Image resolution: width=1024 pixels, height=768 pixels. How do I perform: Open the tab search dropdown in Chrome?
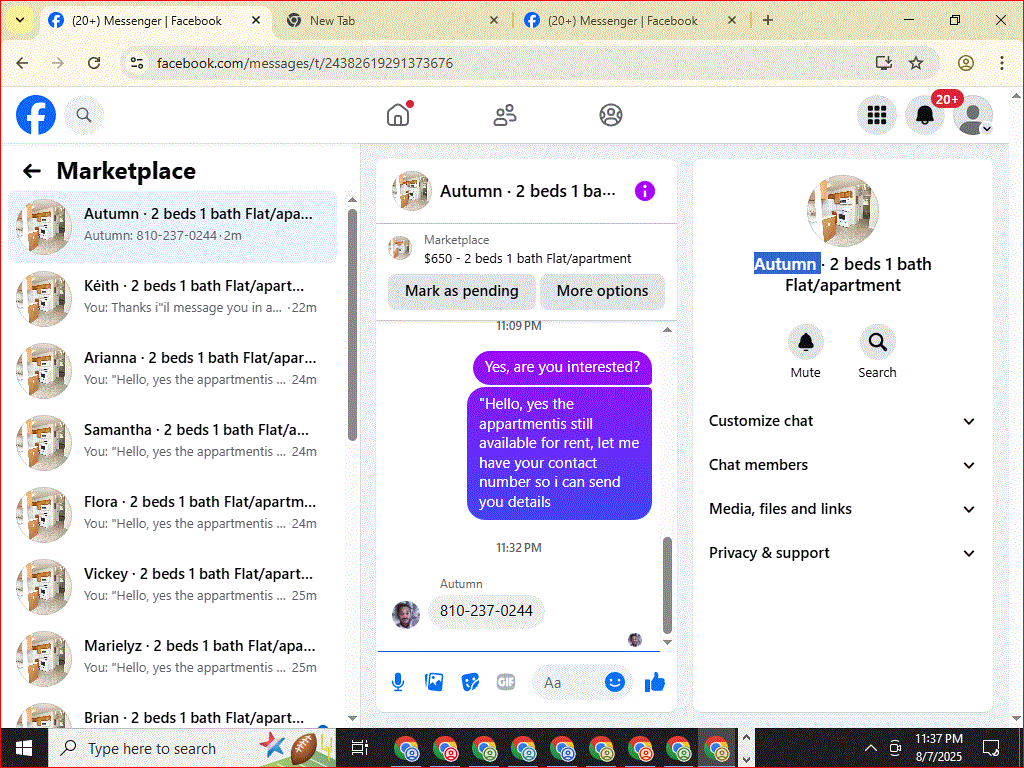tap(20, 20)
